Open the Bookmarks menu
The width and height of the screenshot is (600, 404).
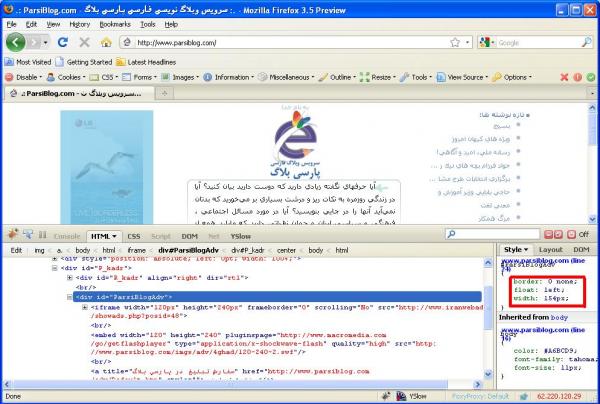click(115, 24)
